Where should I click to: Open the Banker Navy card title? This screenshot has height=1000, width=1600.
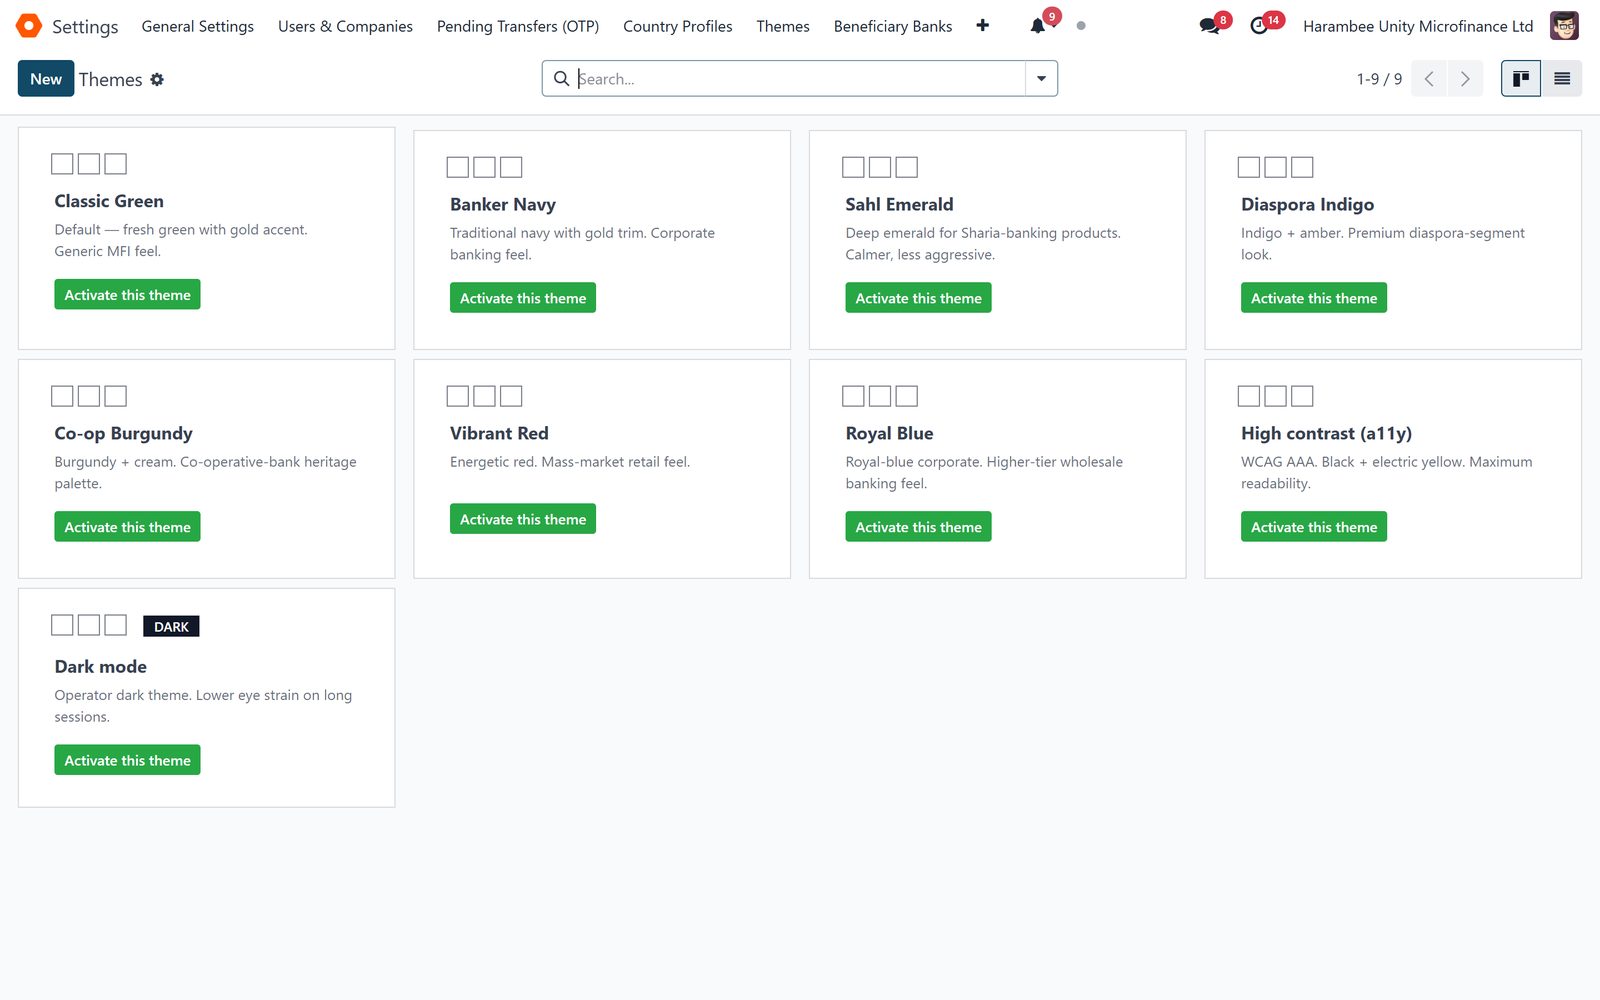pyautogui.click(x=503, y=204)
